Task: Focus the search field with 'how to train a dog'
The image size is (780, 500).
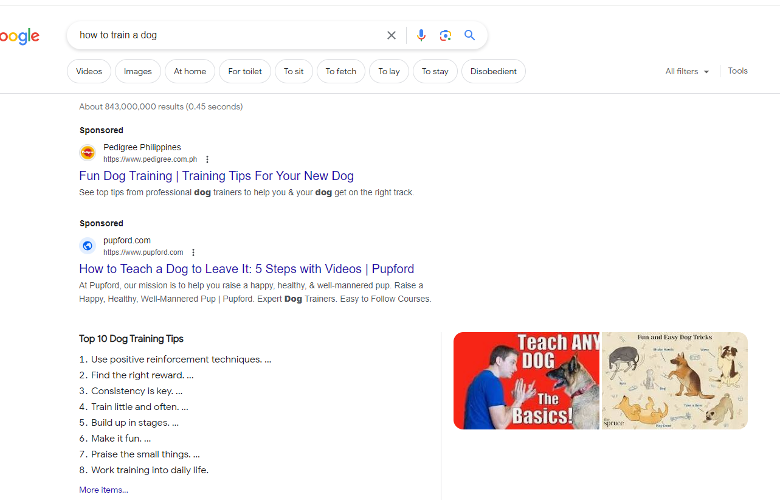Action: click(229, 35)
